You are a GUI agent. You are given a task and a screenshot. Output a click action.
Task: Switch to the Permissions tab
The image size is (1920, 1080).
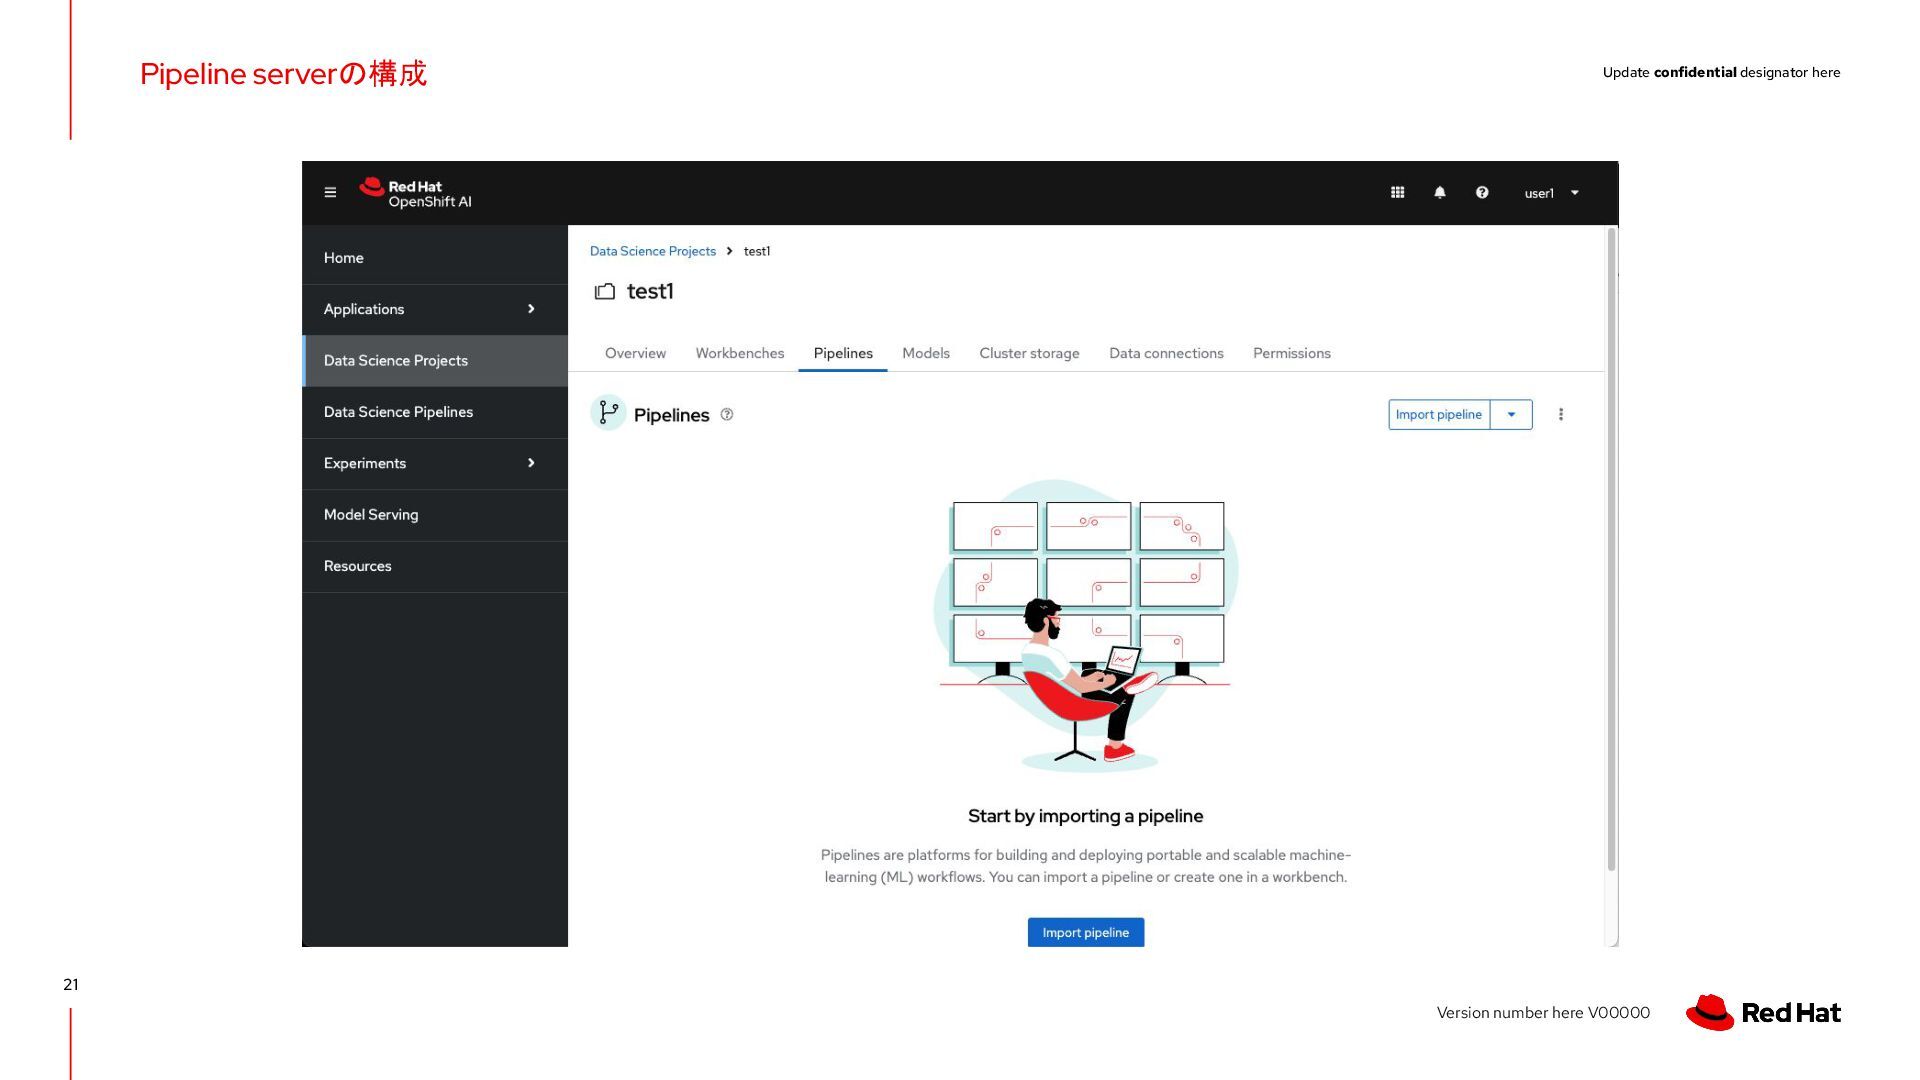(1292, 353)
